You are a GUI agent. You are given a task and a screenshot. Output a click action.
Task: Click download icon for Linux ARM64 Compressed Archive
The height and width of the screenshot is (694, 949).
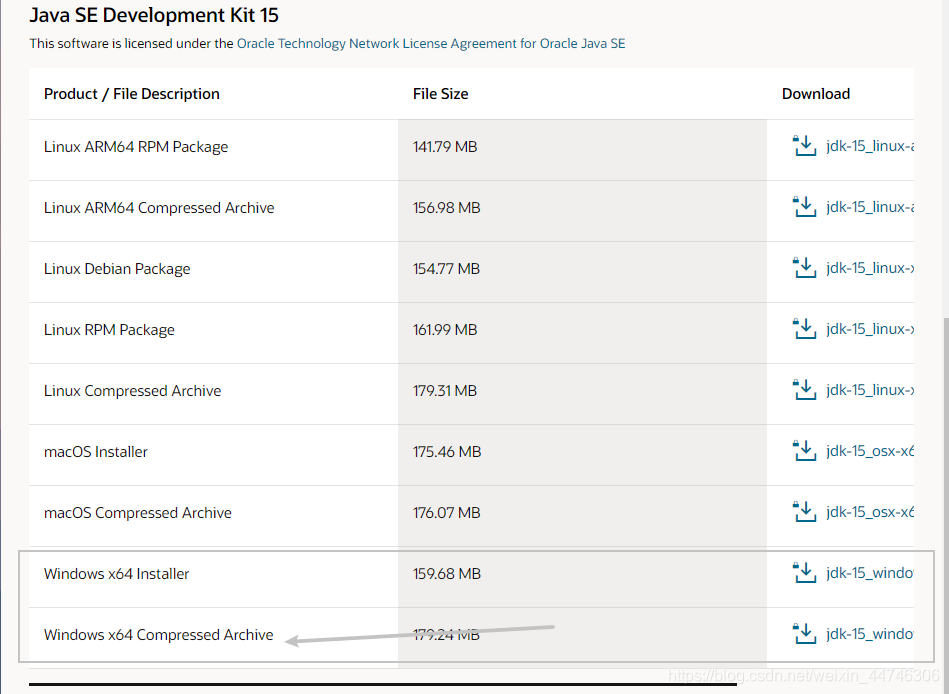(804, 208)
